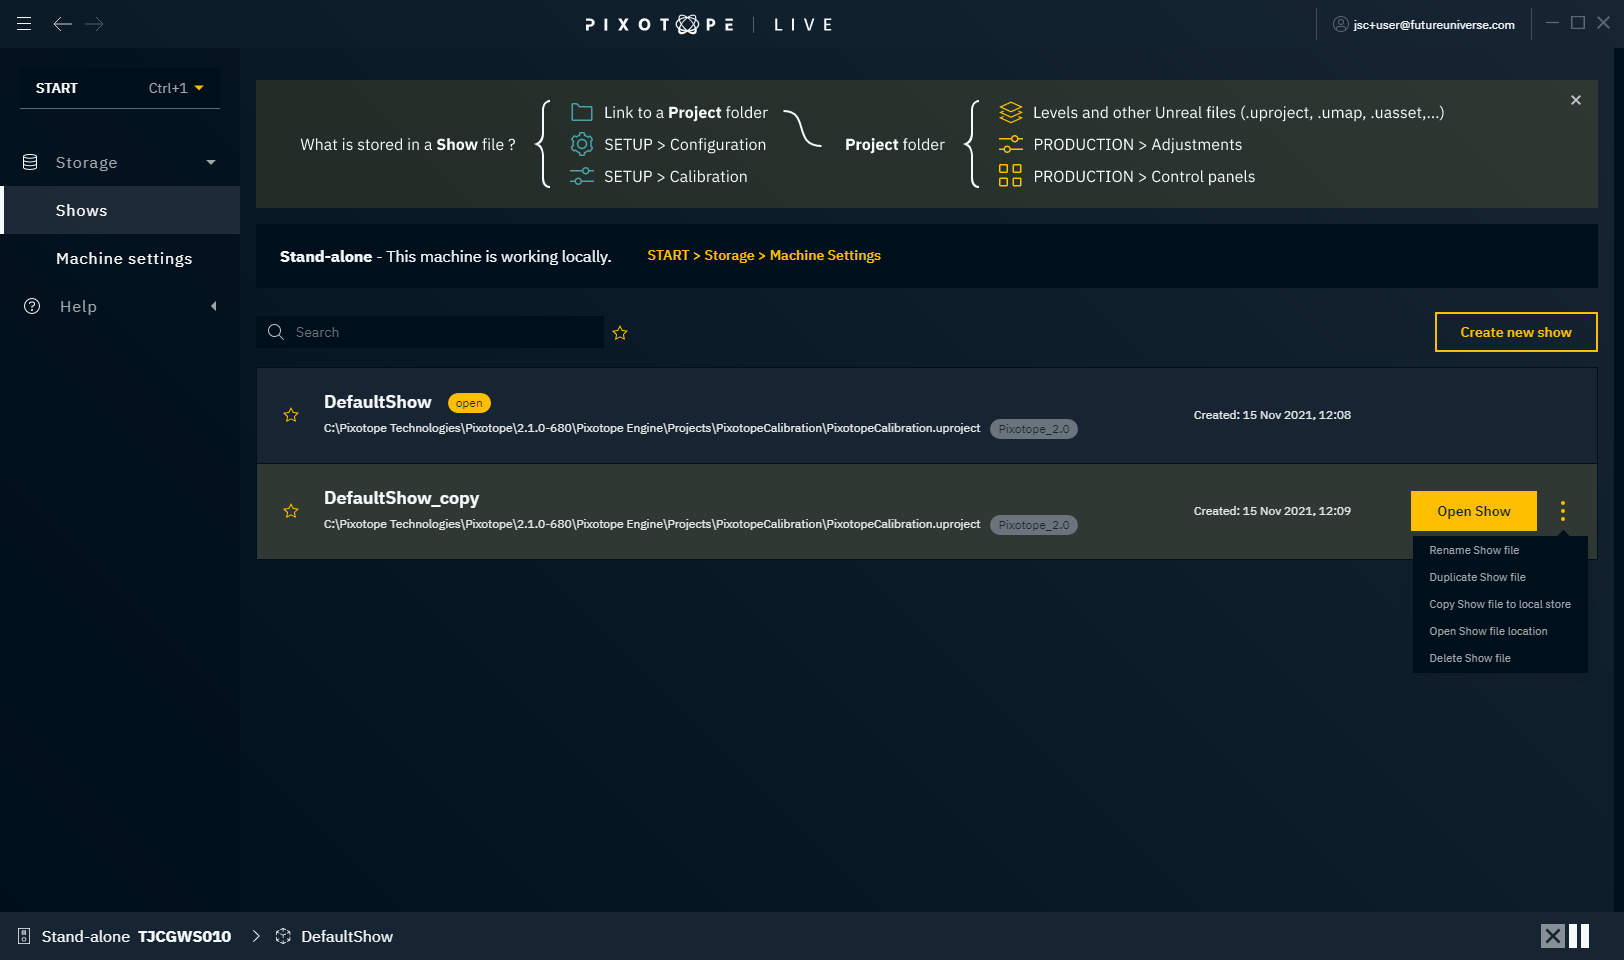The width and height of the screenshot is (1624, 960).
Task: Click the Pixotope_2.0 tag on DefaultShow
Action: click(x=1034, y=429)
